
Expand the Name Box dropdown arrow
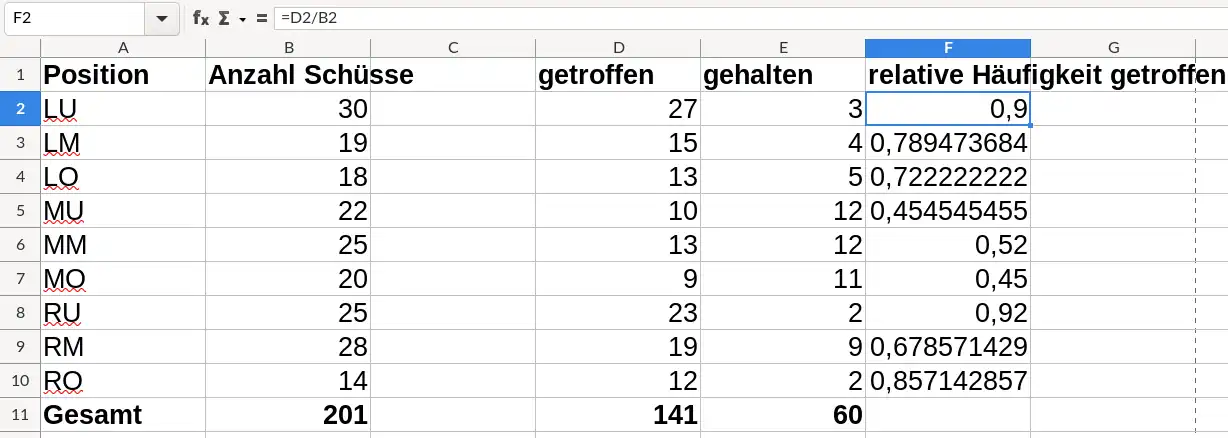click(161, 18)
